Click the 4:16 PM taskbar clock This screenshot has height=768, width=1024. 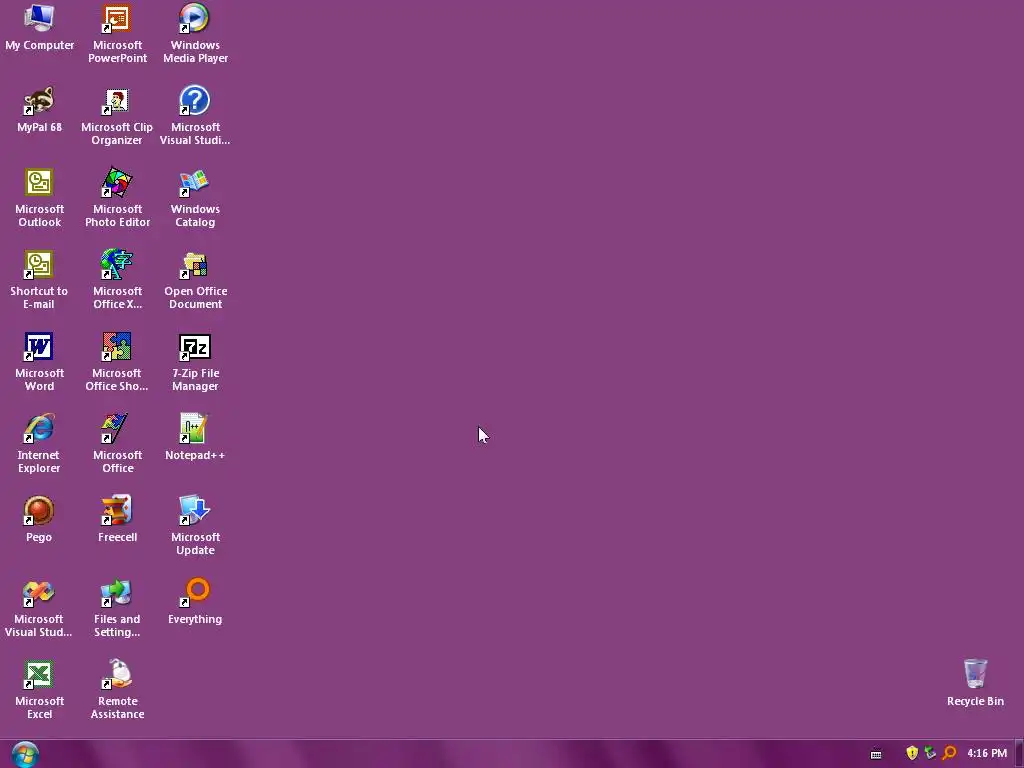(x=987, y=753)
